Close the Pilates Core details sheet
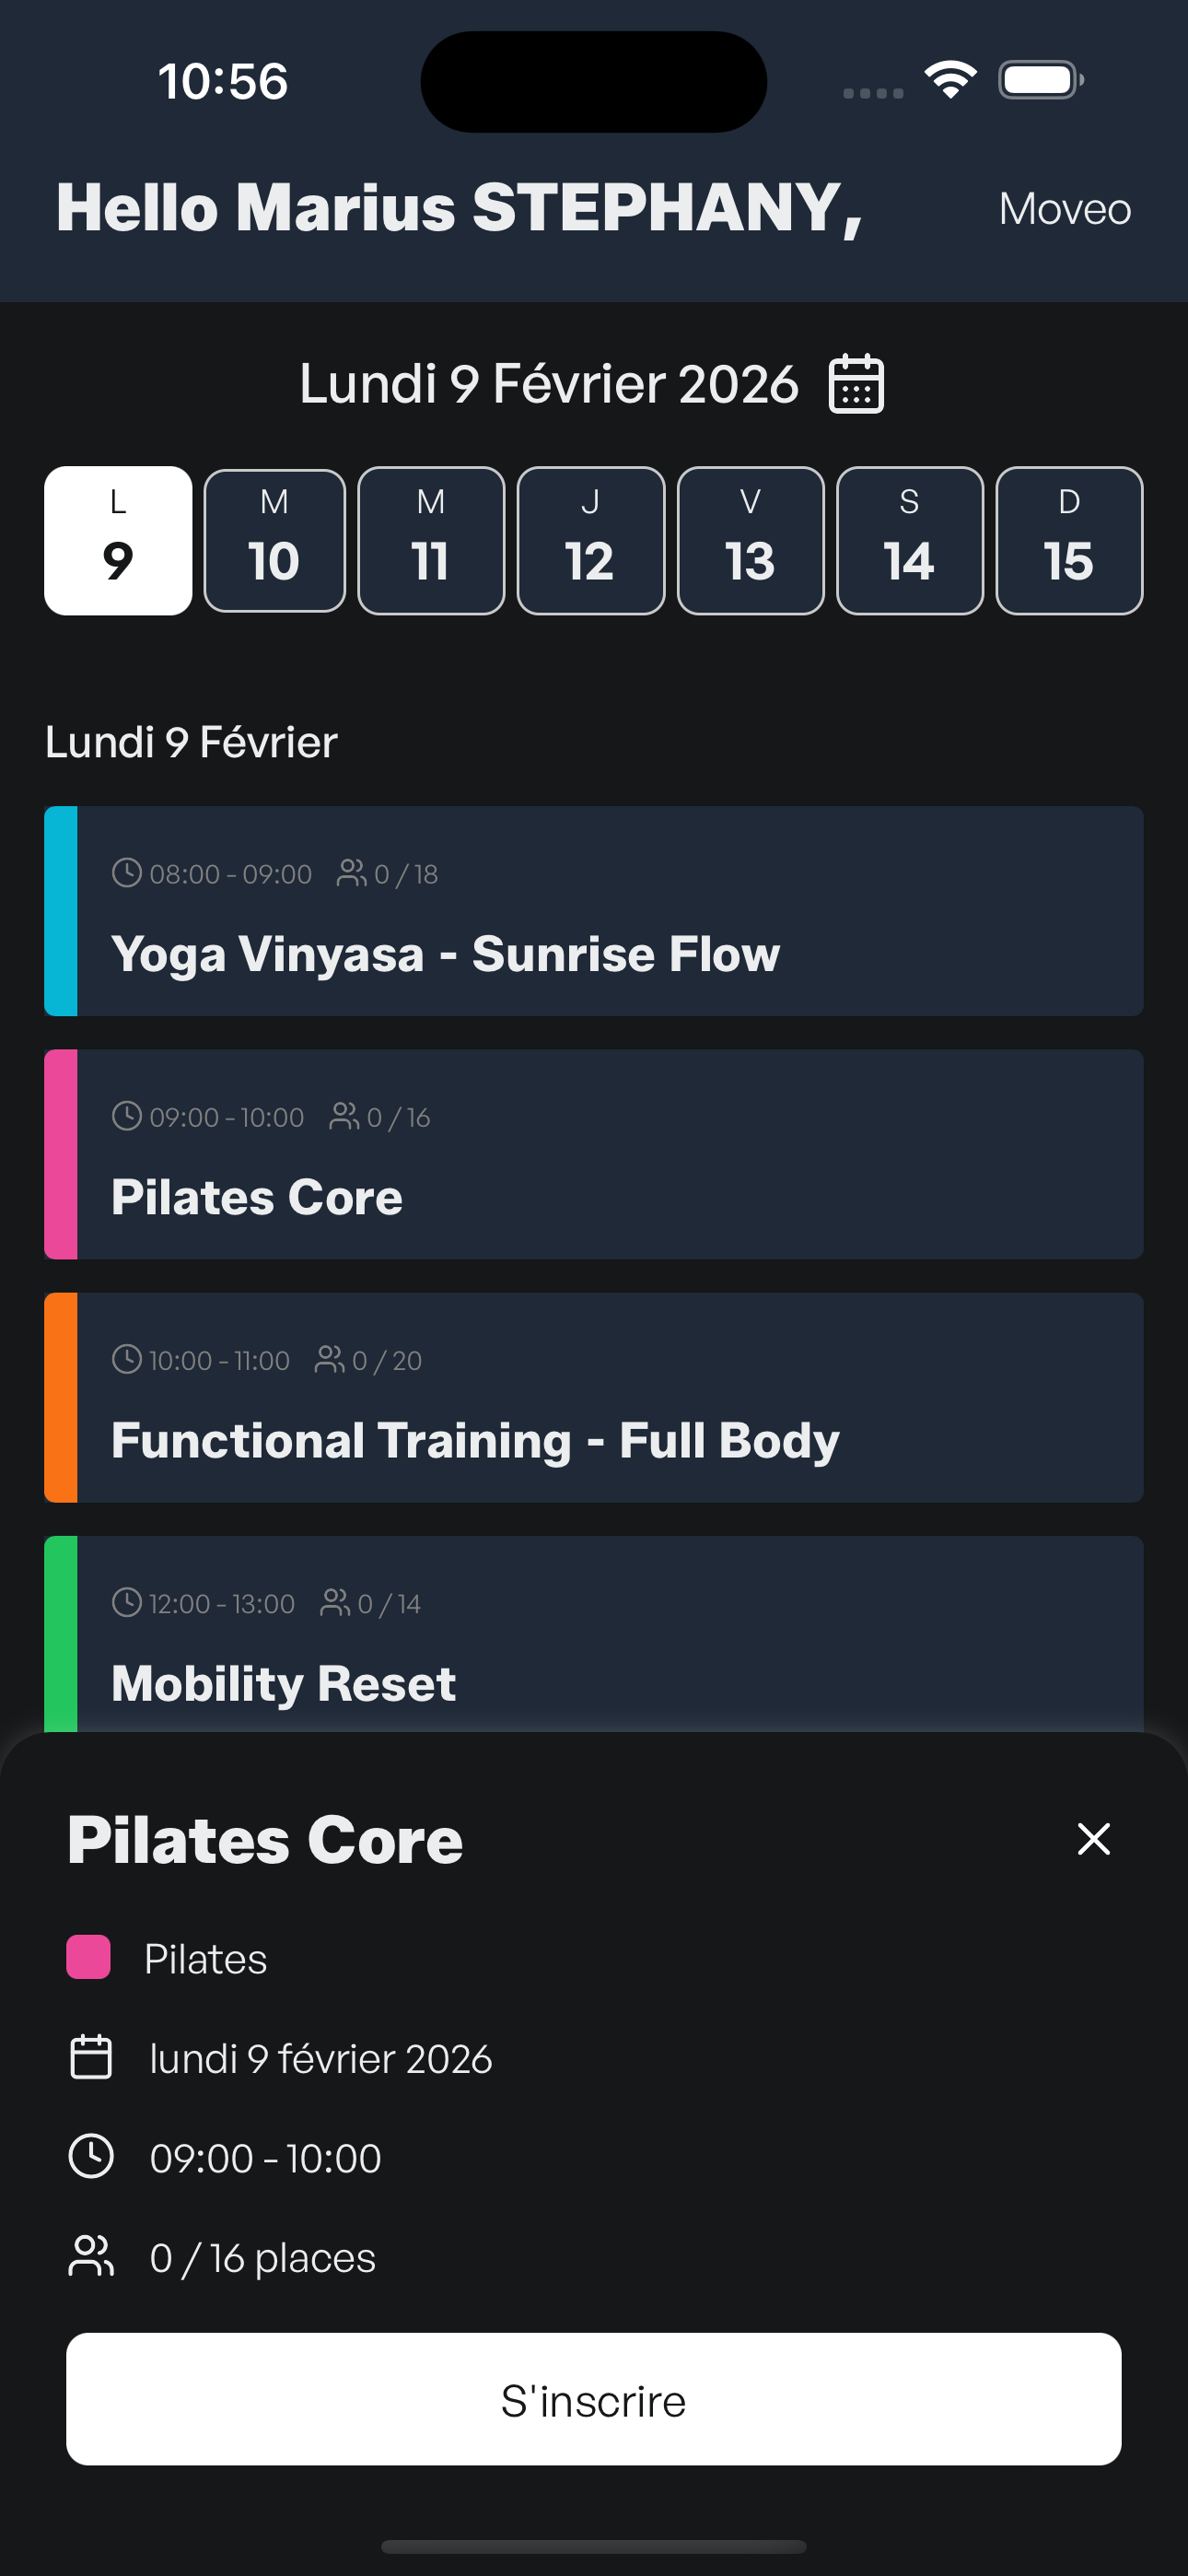Image resolution: width=1188 pixels, height=2576 pixels. tap(1093, 1838)
